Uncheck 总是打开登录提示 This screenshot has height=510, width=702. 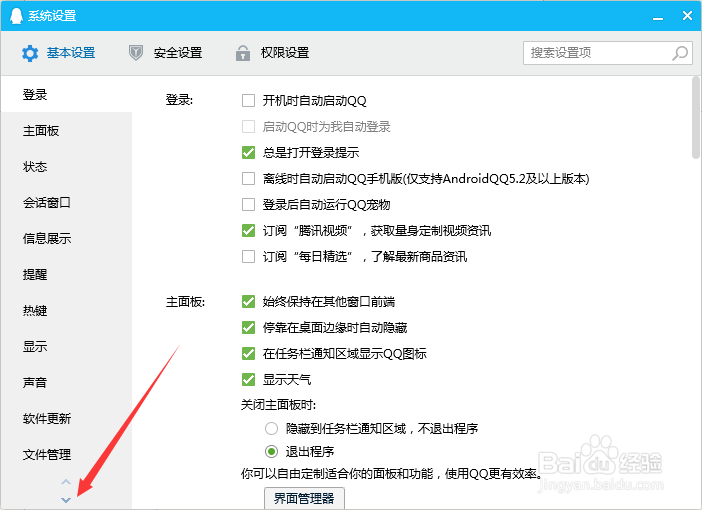248,152
